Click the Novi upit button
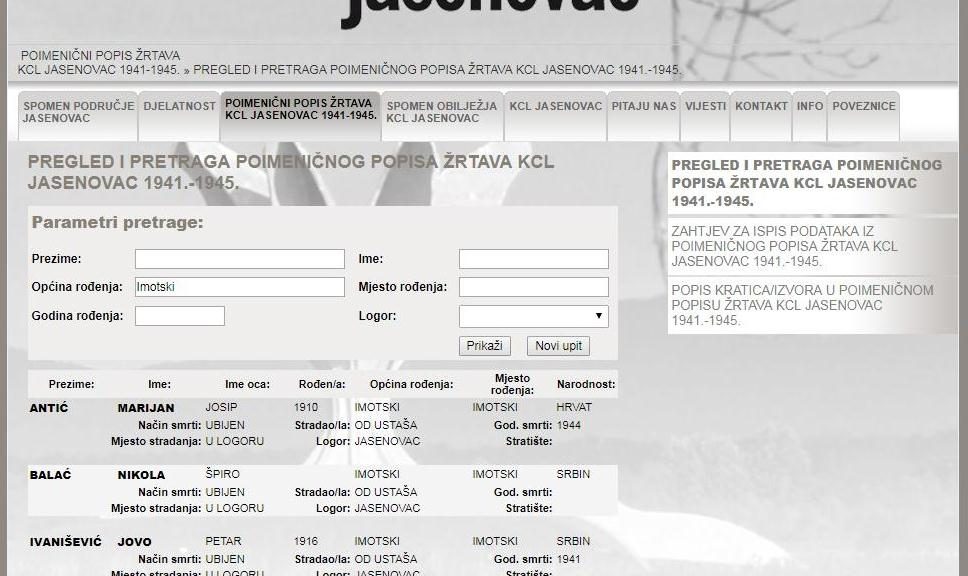Viewport: 968px width, 576px height. click(558, 346)
